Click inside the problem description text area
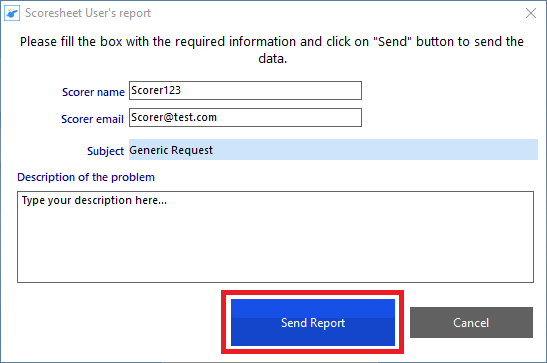547x363 pixels. click(275, 237)
